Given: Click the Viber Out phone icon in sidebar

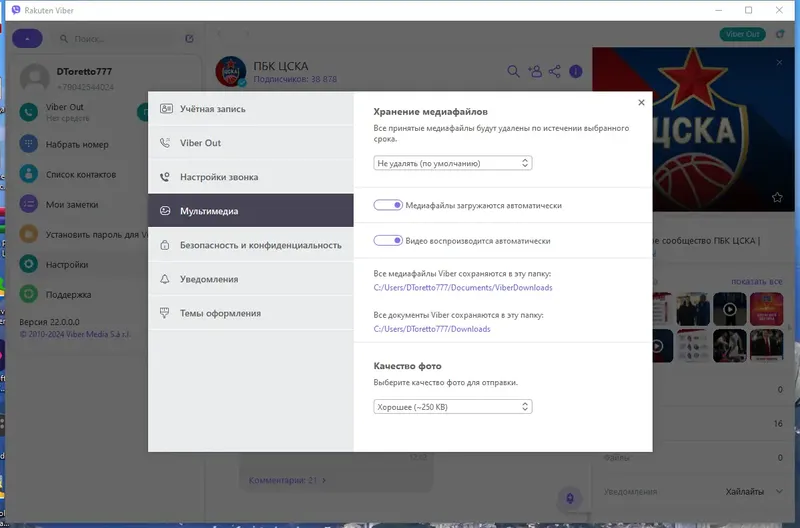Looking at the screenshot, I should tap(29, 112).
